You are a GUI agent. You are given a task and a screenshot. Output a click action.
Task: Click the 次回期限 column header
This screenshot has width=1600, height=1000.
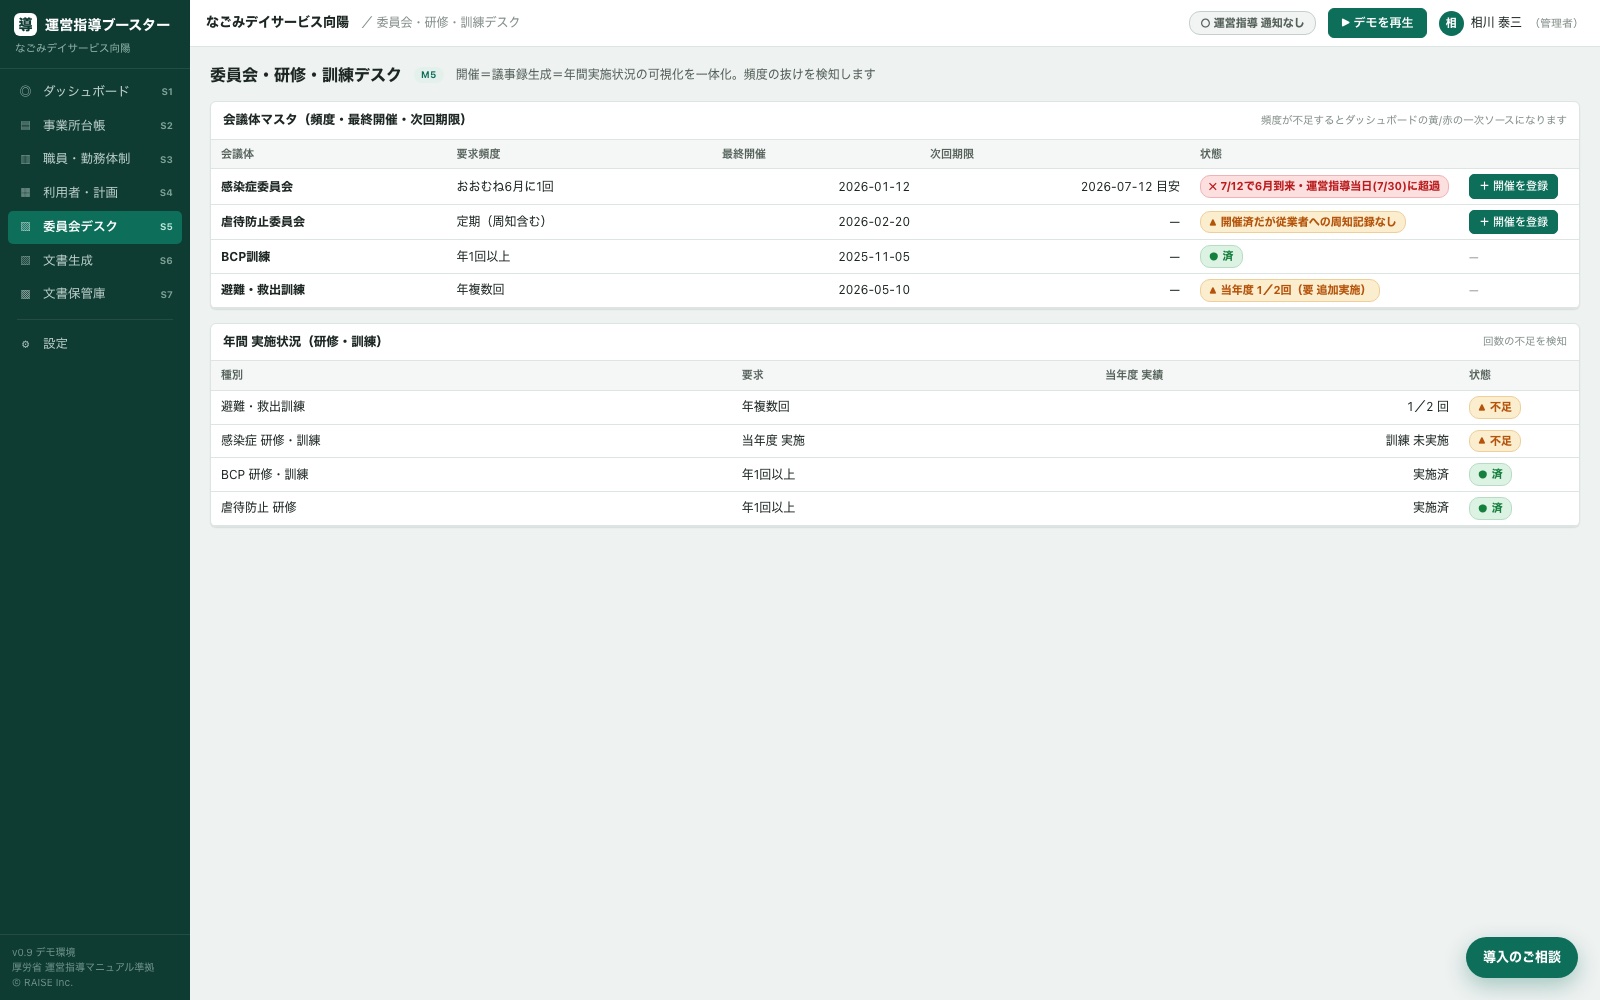click(x=952, y=154)
